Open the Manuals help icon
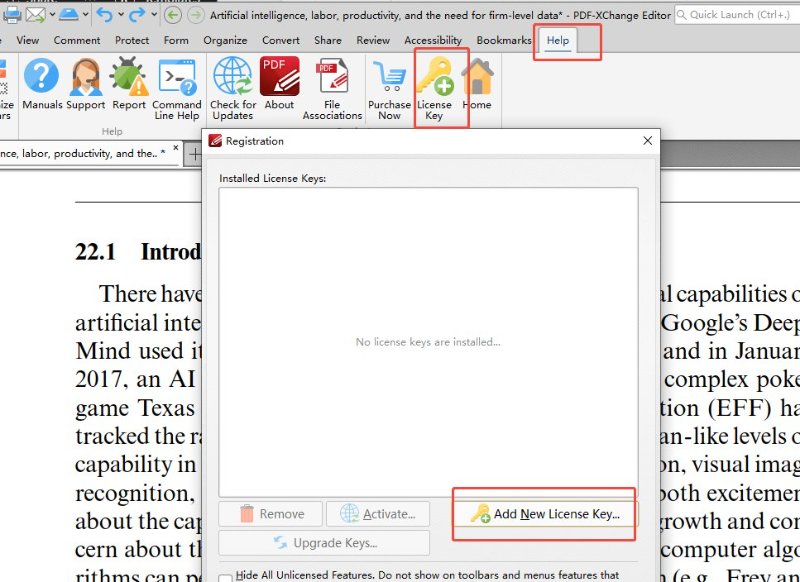Viewport: 800px width, 582px height. (42, 84)
